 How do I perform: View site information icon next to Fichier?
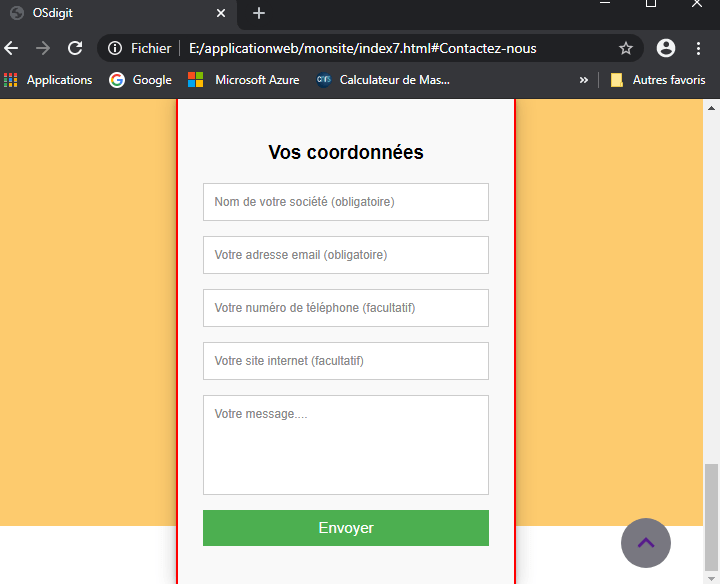pyautogui.click(x=115, y=48)
